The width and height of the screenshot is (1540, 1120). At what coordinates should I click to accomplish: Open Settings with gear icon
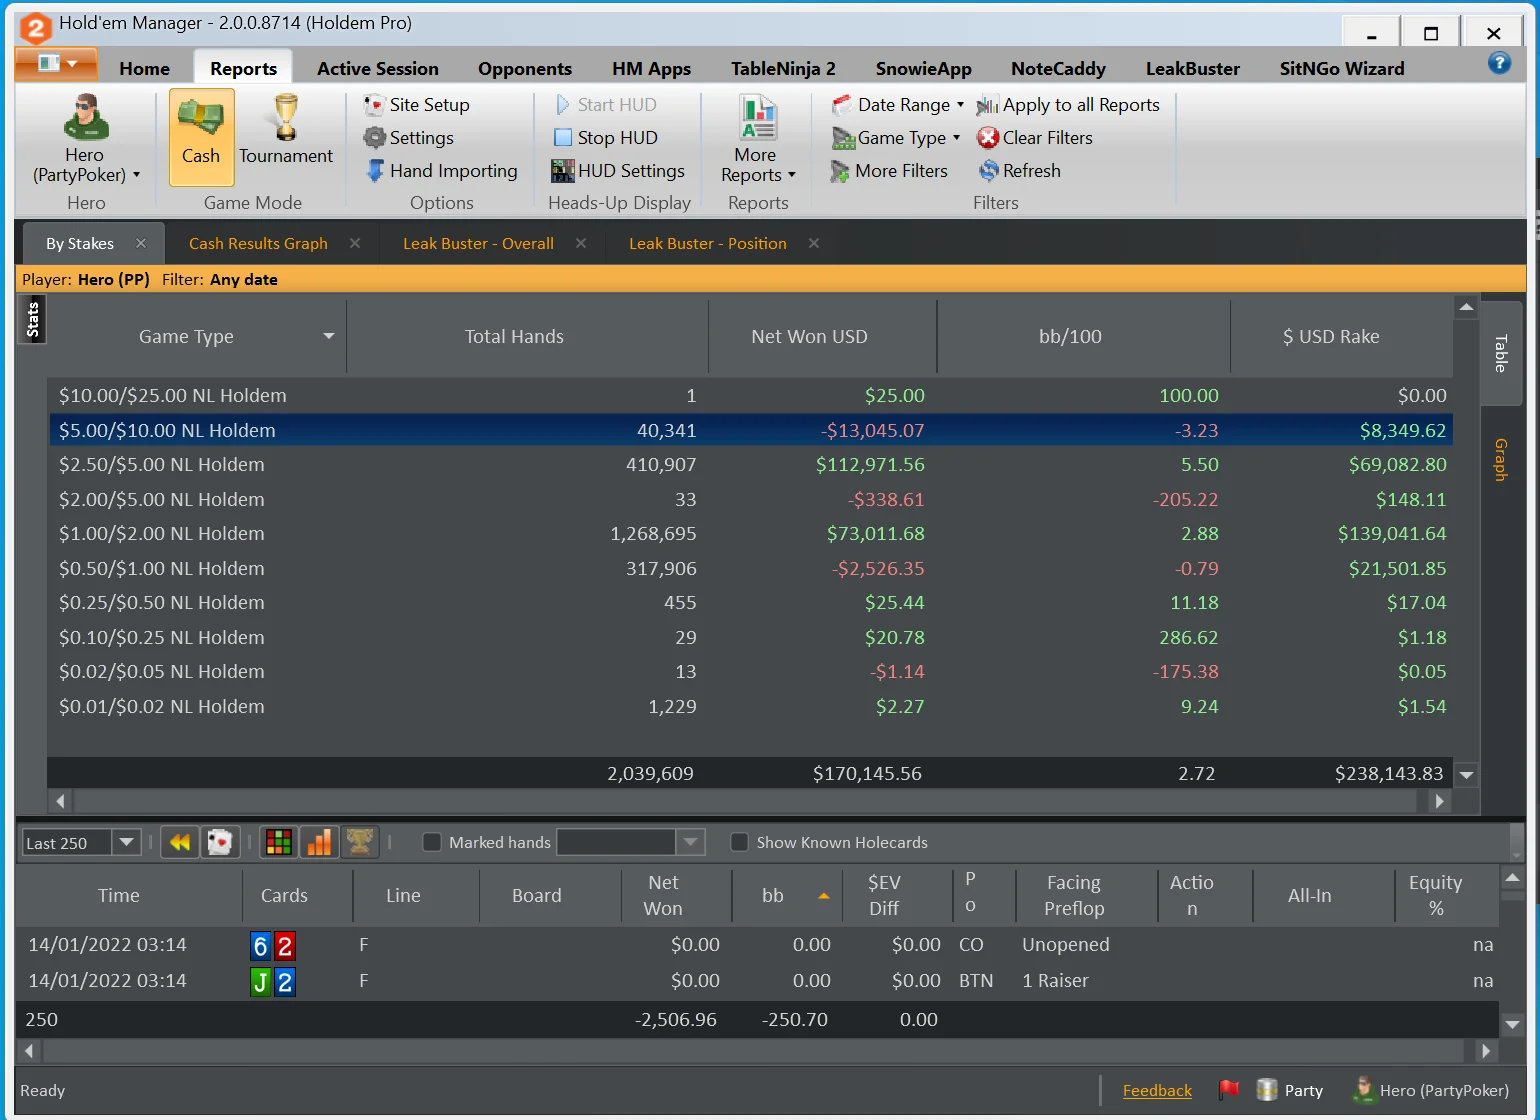(x=409, y=138)
